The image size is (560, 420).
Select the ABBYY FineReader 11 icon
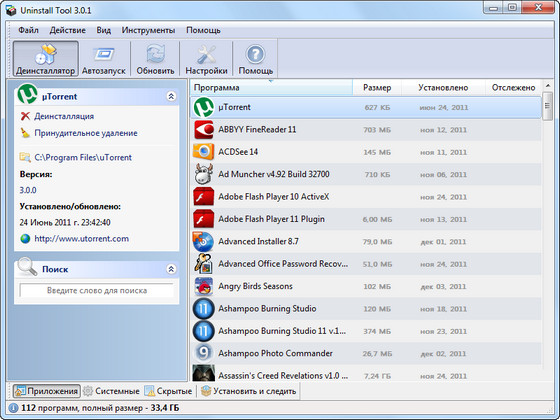coord(204,130)
